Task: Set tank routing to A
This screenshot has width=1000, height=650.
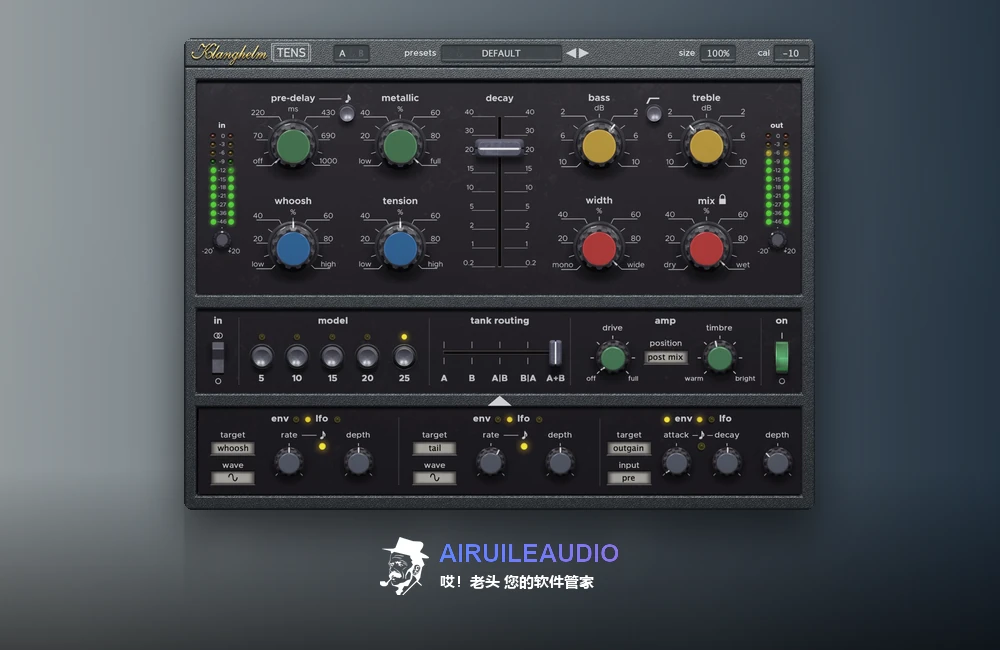Action: point(444,378)
